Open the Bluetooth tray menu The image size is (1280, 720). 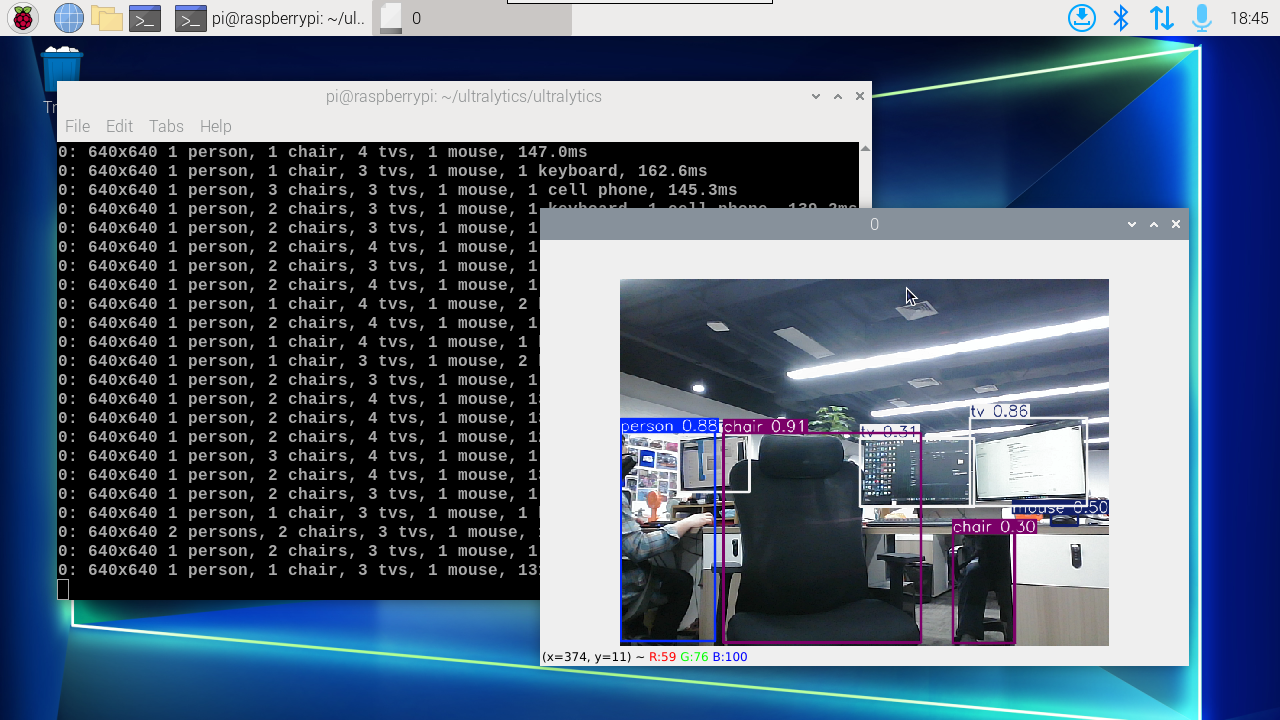pyautogui.click(x=1121, y=18)
